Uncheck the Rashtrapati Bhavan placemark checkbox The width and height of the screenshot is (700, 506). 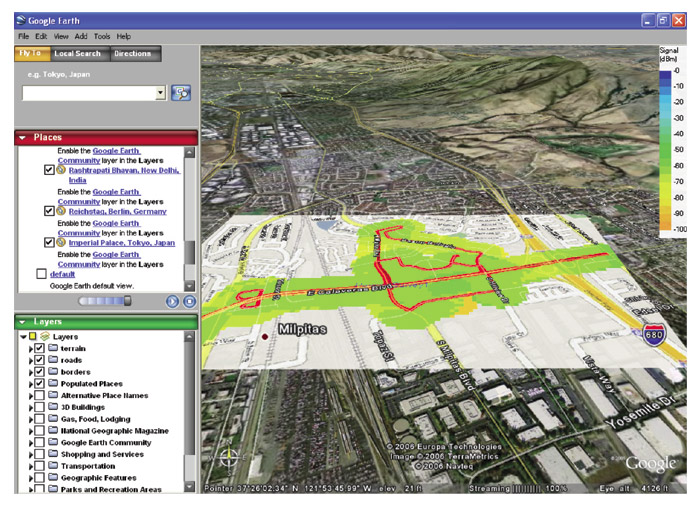pyautogui.click(x=49, y=170)
